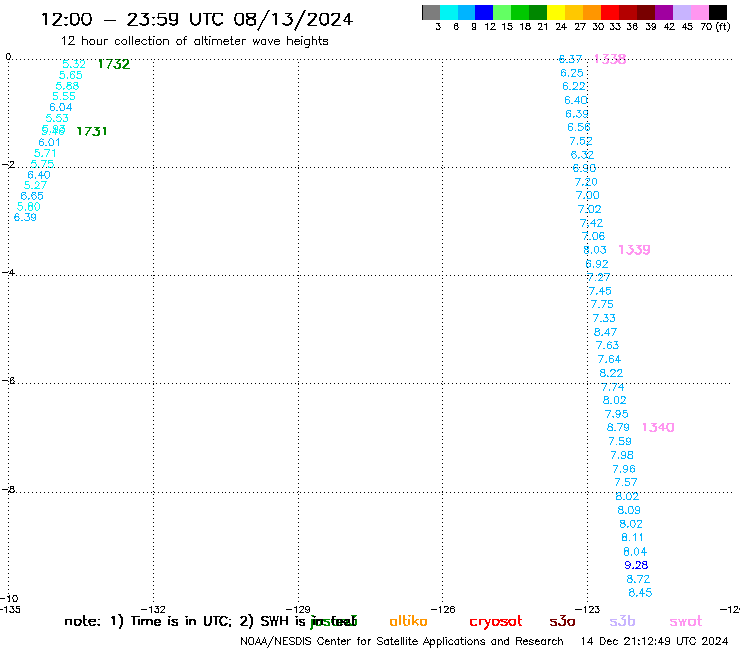Click the wave height value 7.20
This screenshot has width=740, height=650.
pos(586,182)
